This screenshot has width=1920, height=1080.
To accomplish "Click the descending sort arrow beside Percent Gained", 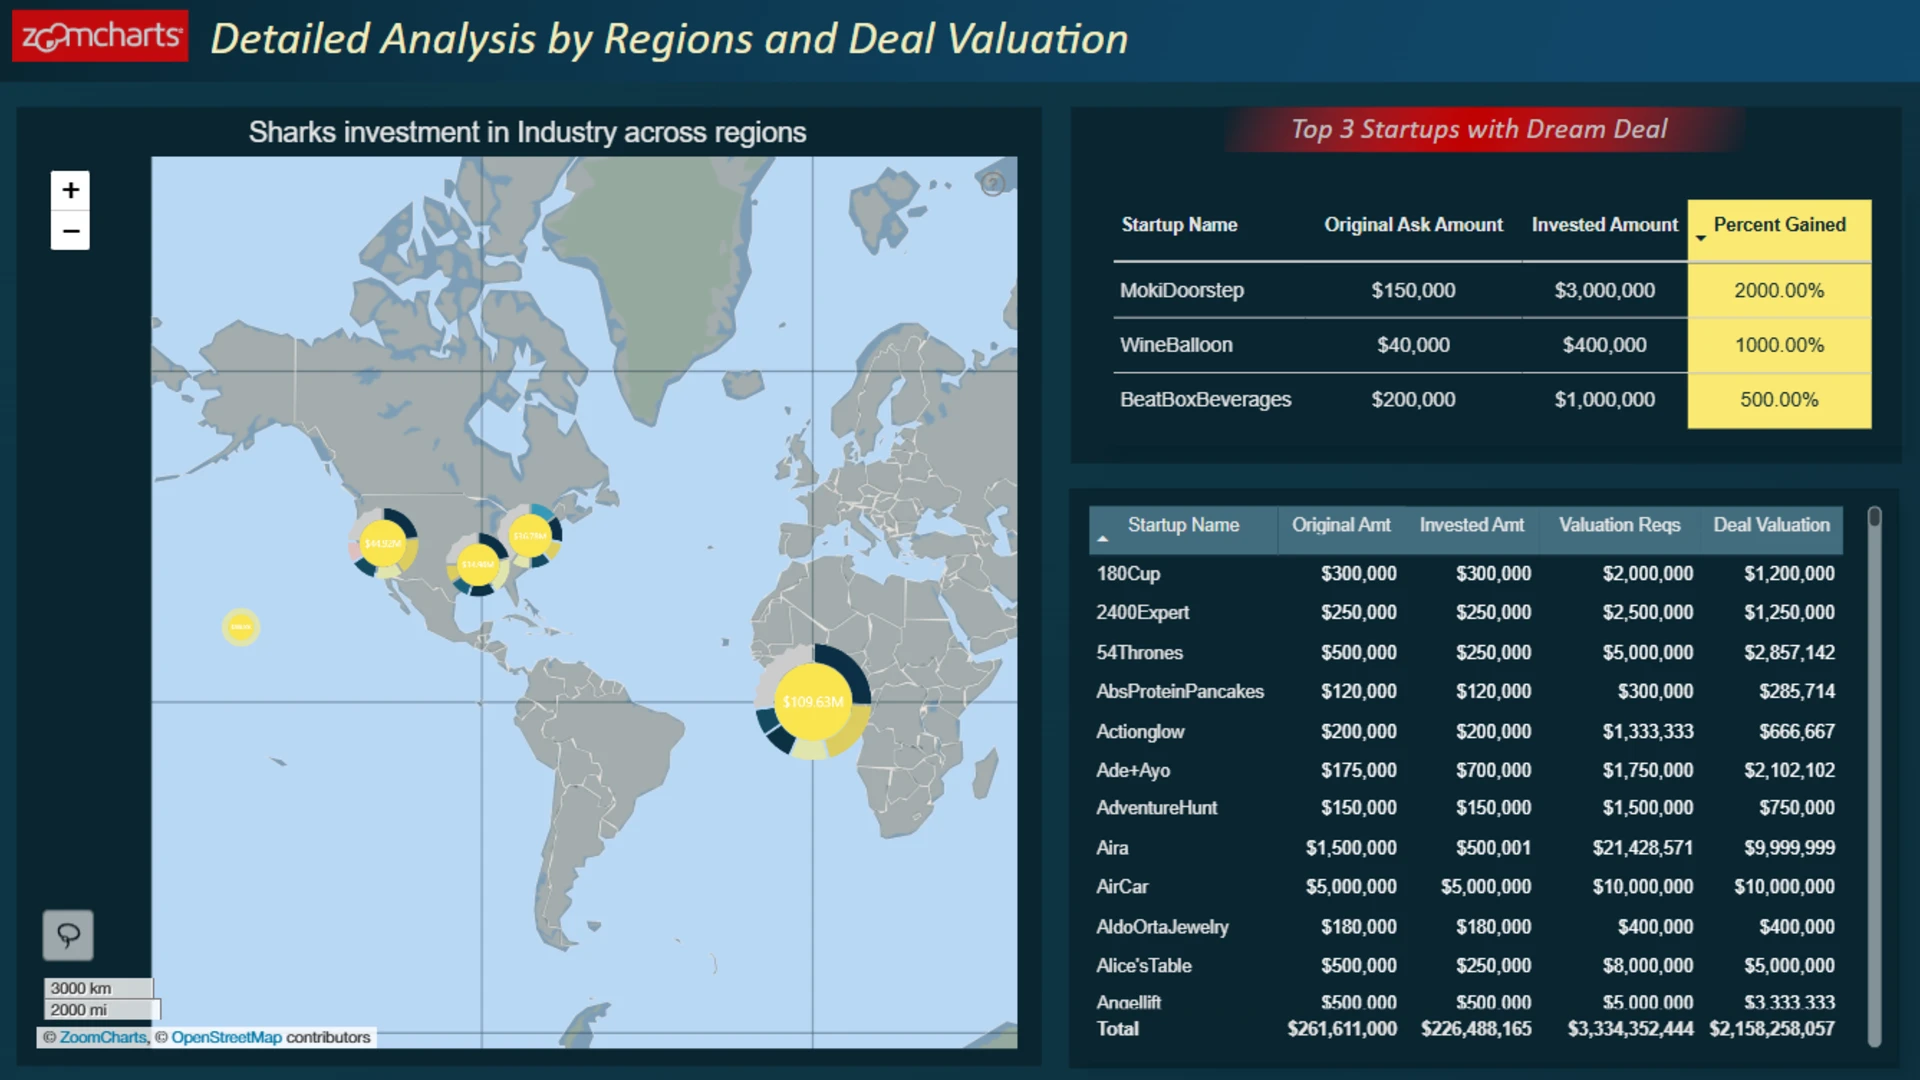I will [x=1701, y=238].
